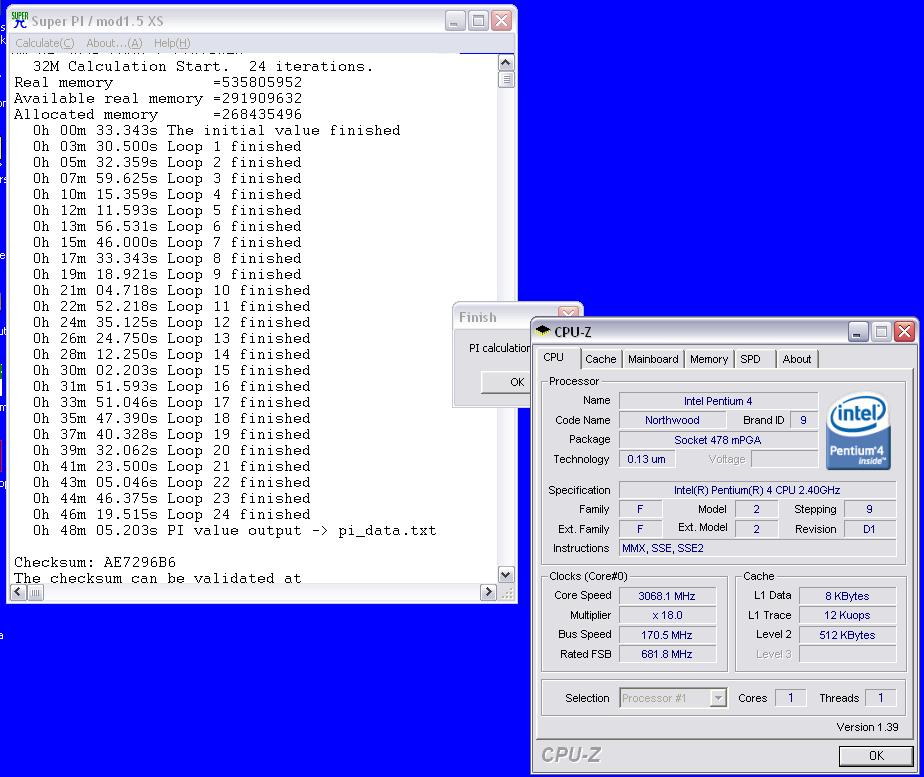Click the Super PI scroll up arrow
The image size is (924, 777).
[x=506, y=62]
